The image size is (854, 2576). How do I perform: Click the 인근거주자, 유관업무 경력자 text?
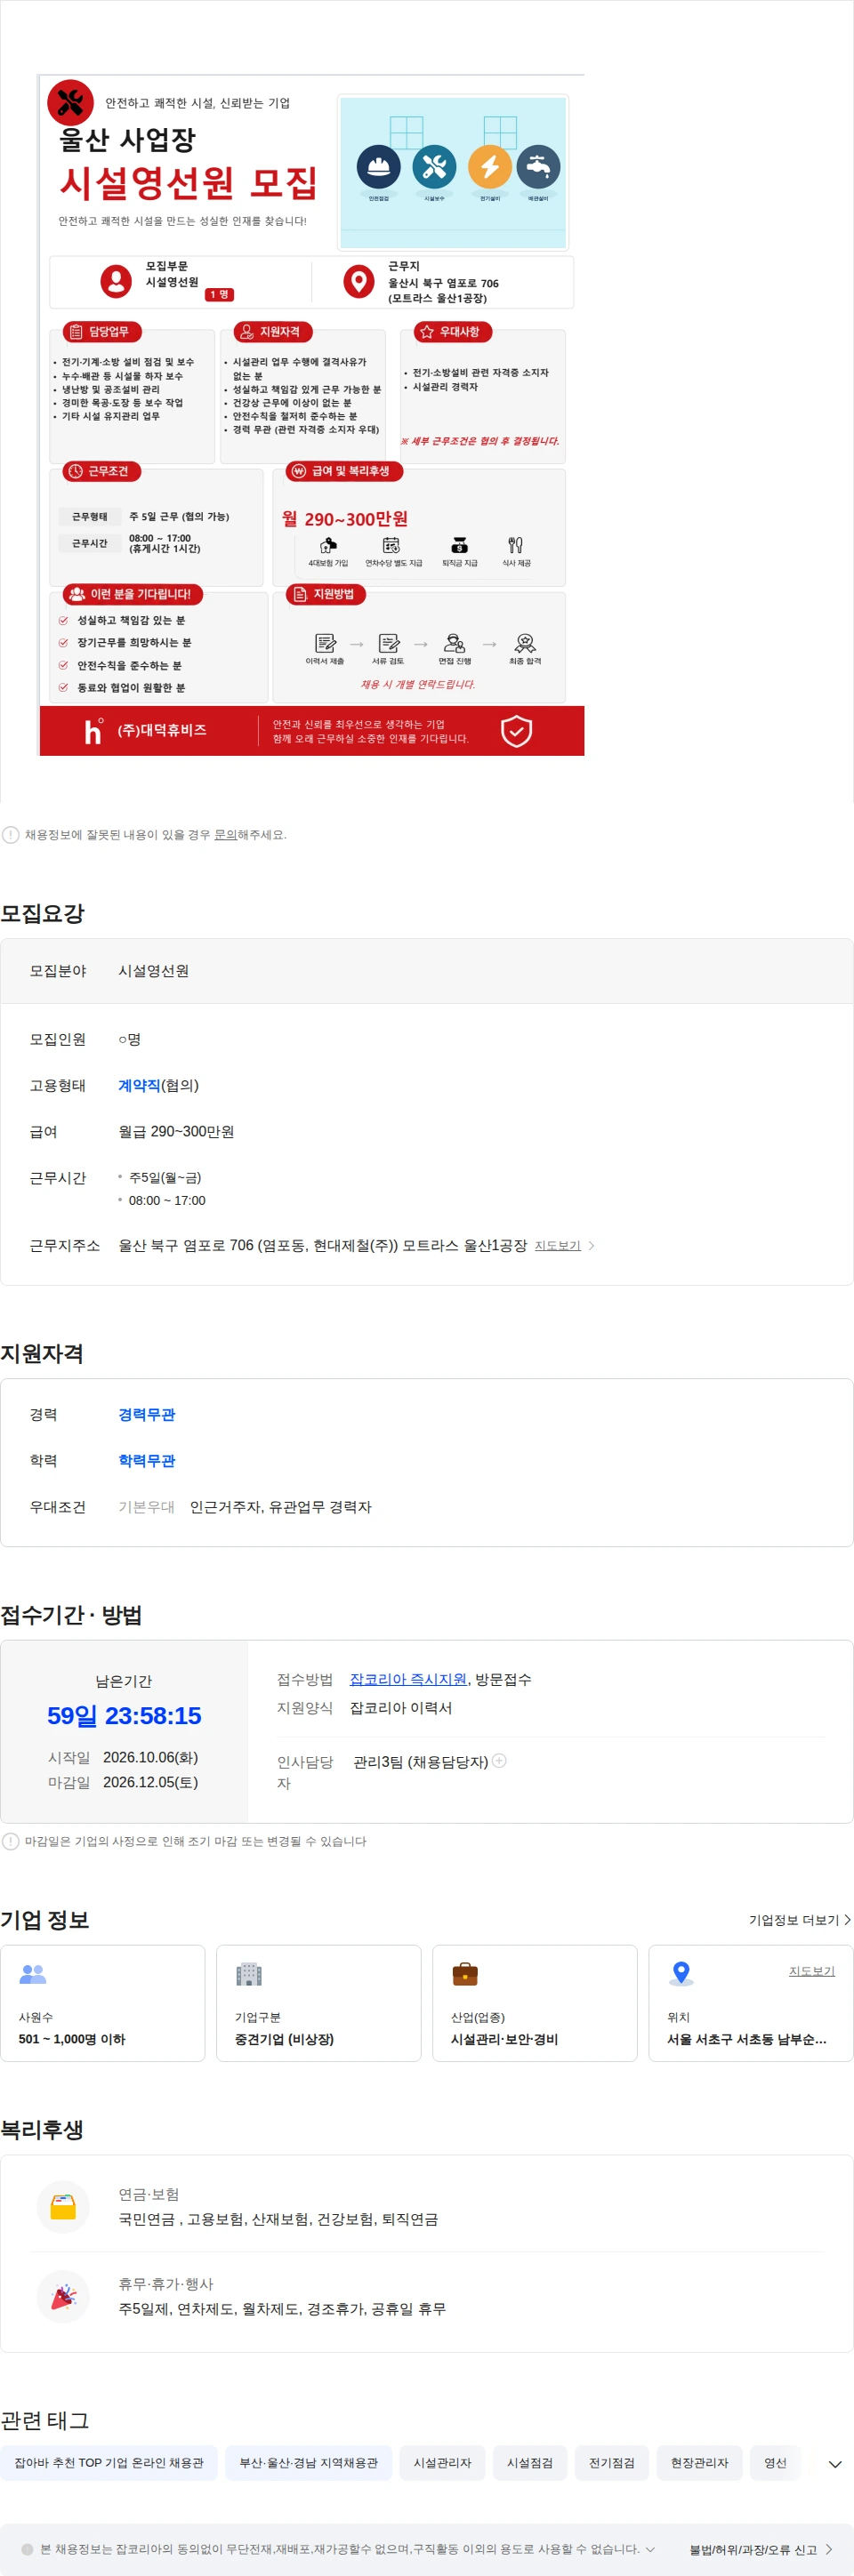point(280,1506)
